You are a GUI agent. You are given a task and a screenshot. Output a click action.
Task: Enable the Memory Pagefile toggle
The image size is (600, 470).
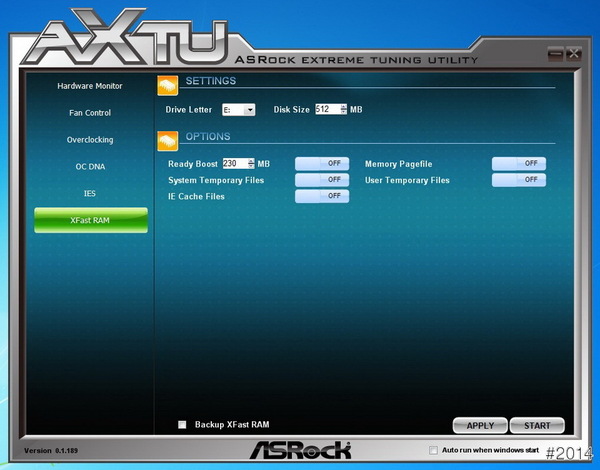[x=518, y=163]
